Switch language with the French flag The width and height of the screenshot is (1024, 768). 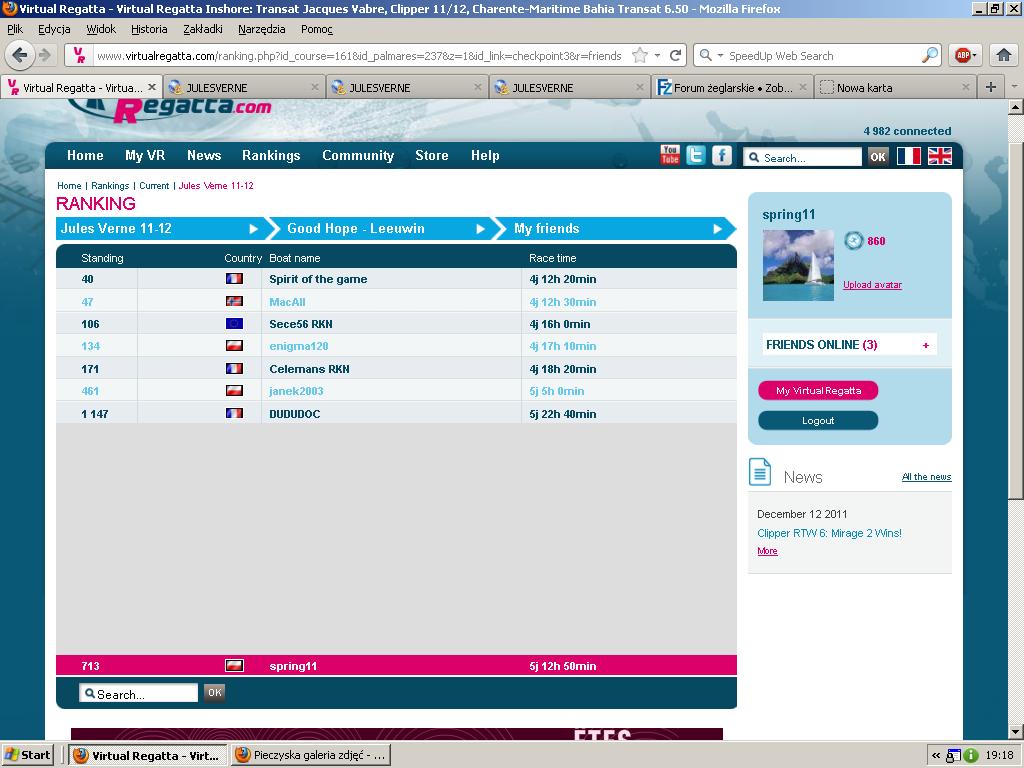tap(908, 156)
